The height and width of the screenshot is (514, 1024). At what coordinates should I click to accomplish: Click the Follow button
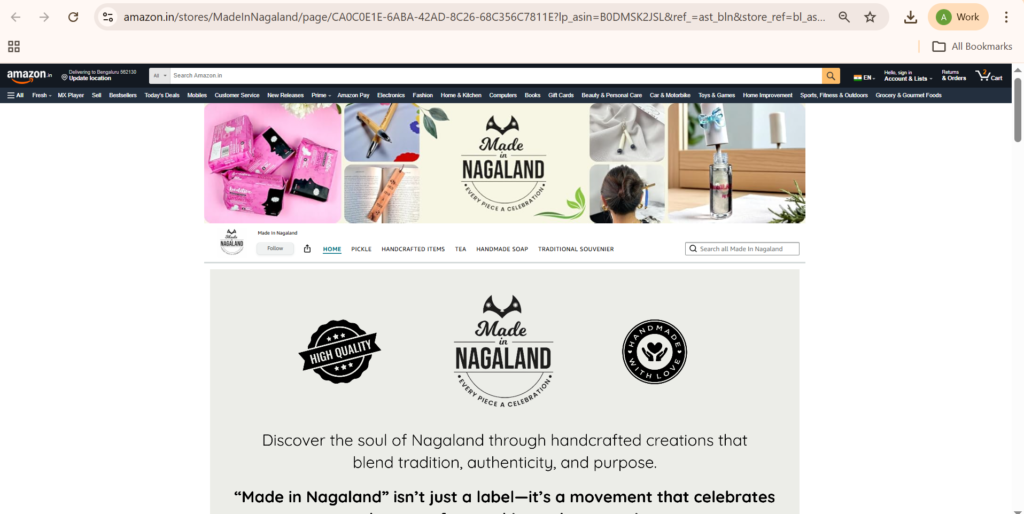(x=275, y=249)
